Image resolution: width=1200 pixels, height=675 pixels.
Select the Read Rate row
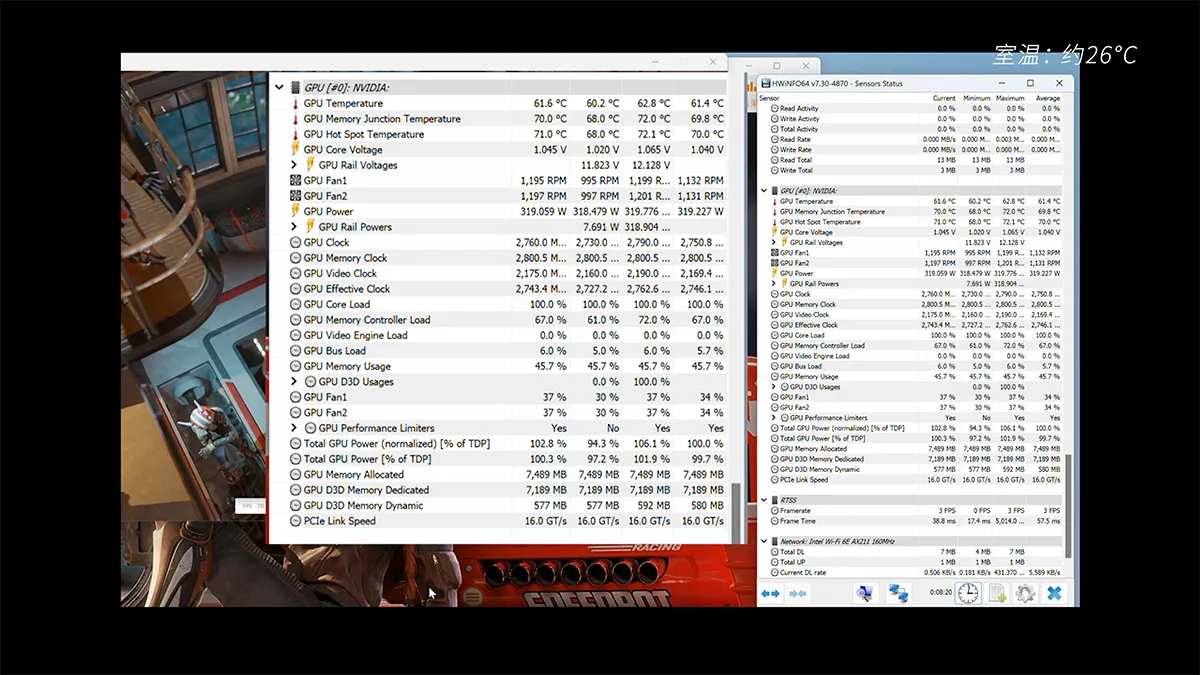(911, 139)
